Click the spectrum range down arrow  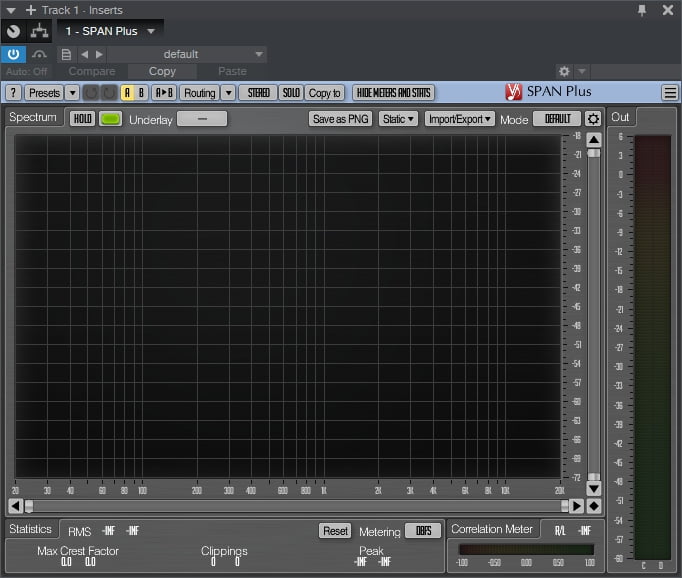point(594,488)
